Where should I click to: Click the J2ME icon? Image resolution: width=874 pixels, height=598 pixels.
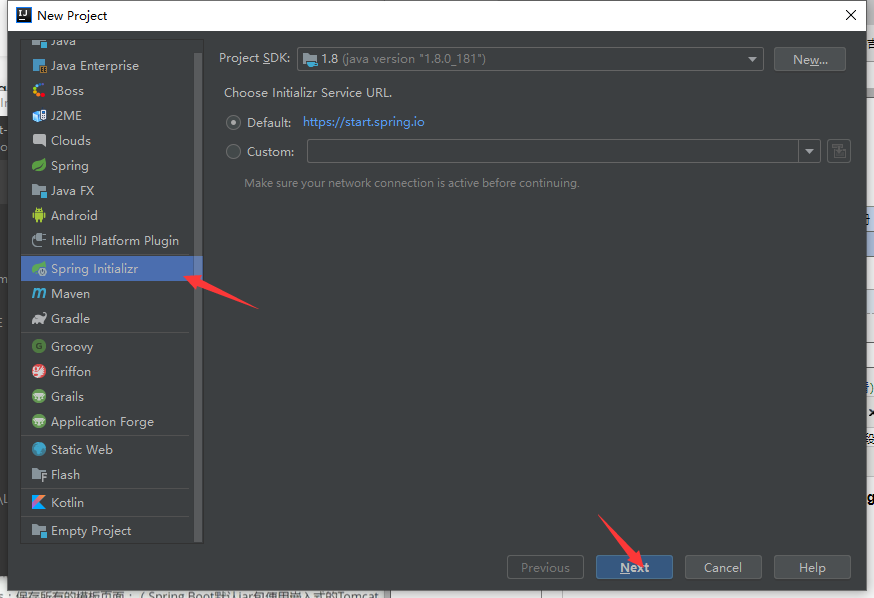click(x=39, y=116)
